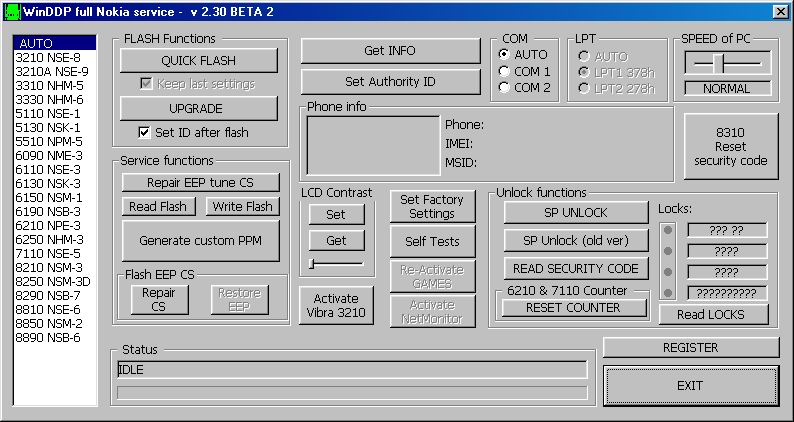Click READ SECURITY CODE button
This screenshot has width=794, height=422.
(x=576, y=268)
